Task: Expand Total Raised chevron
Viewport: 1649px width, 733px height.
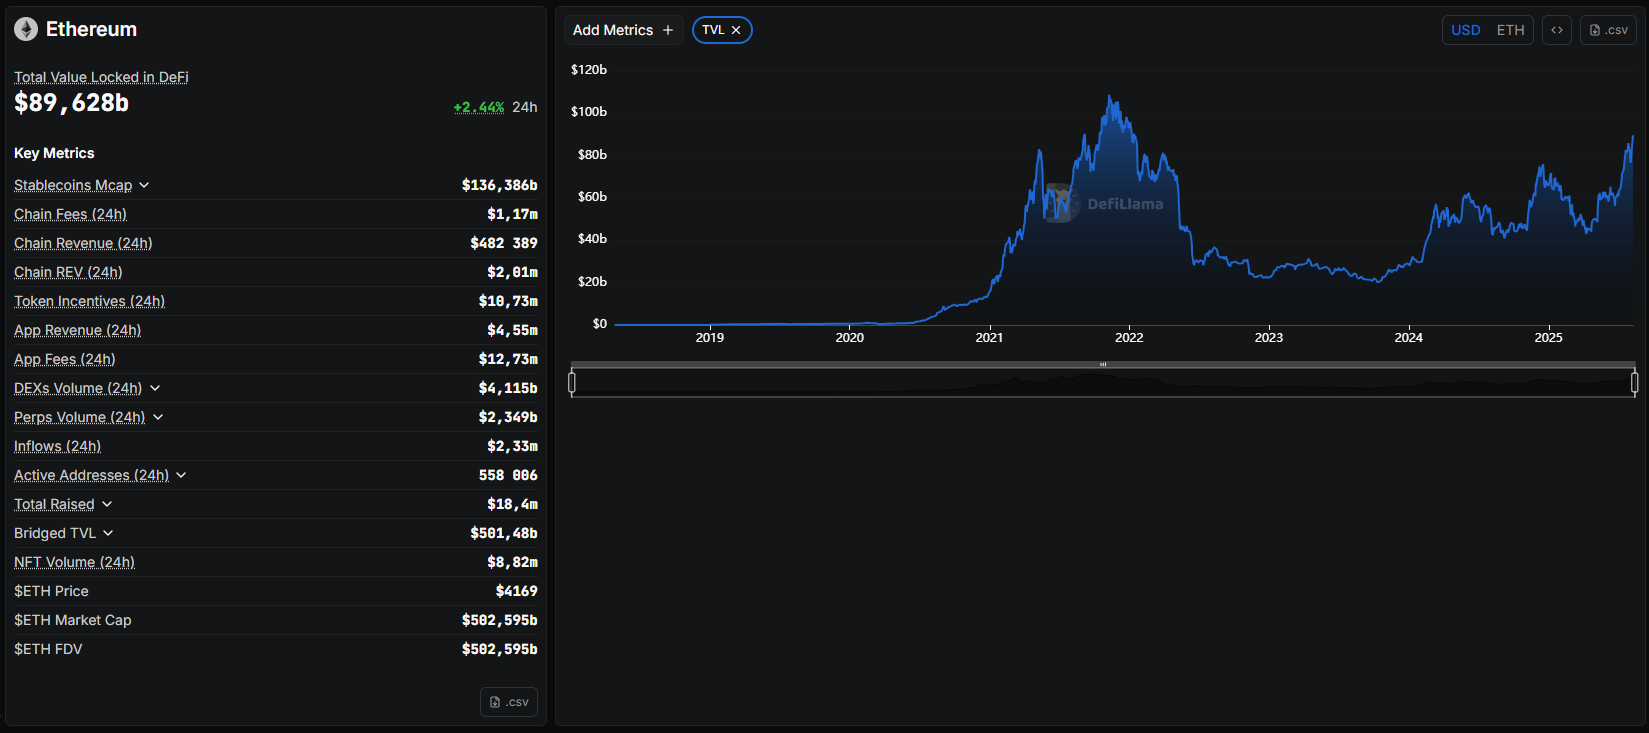Action: pos(107,504)
